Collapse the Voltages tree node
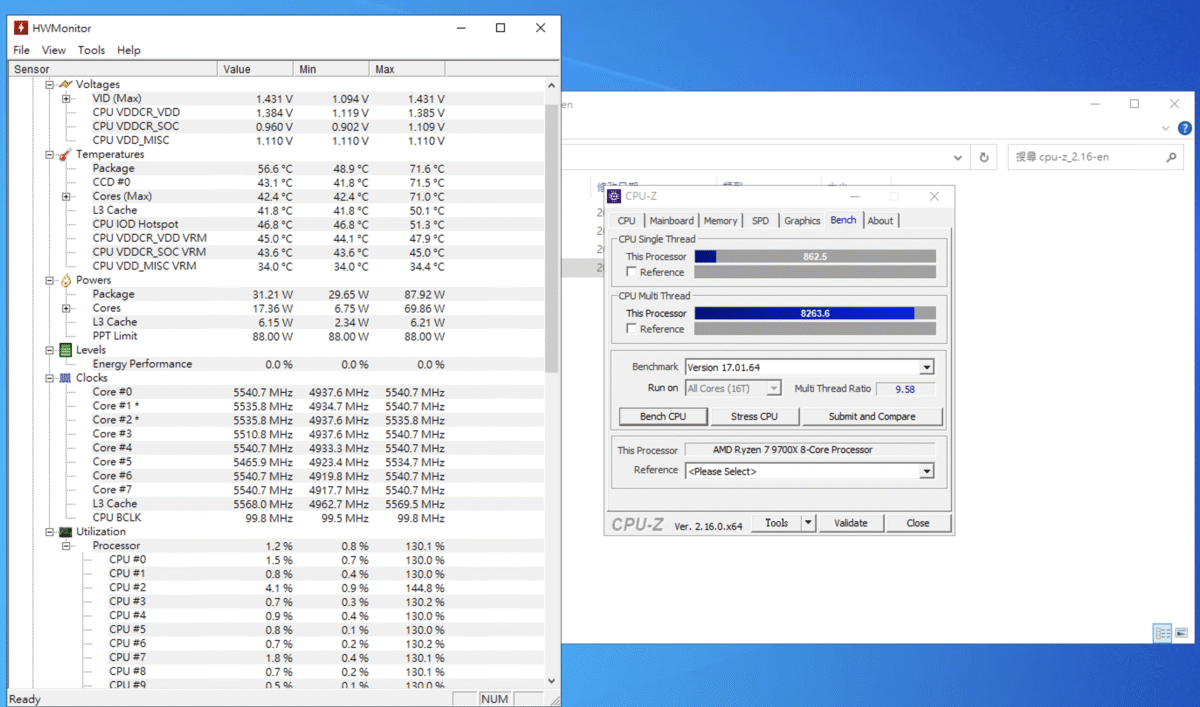Image resolution: width=1200 pixels, height=707 pixels. coord(50,84)
